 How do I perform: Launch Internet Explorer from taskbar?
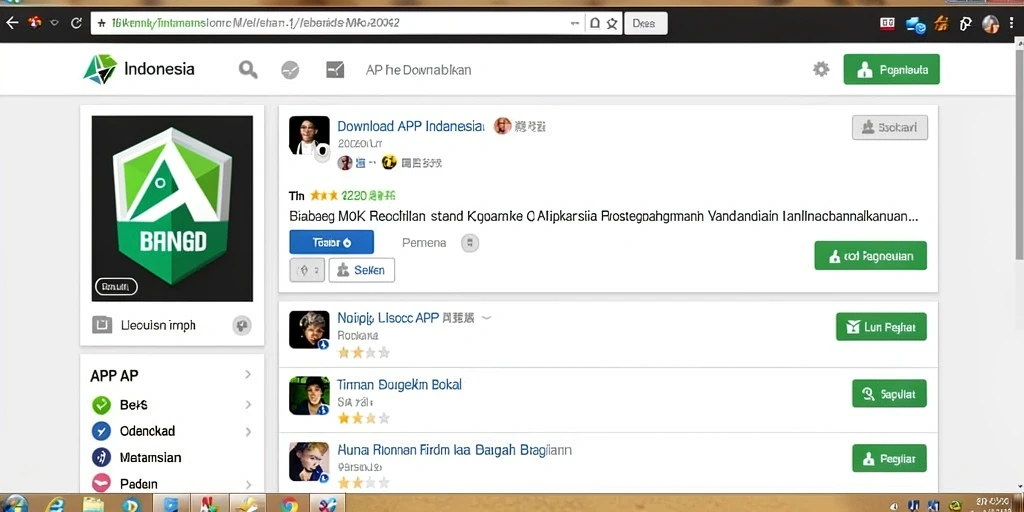pos(55,504)
